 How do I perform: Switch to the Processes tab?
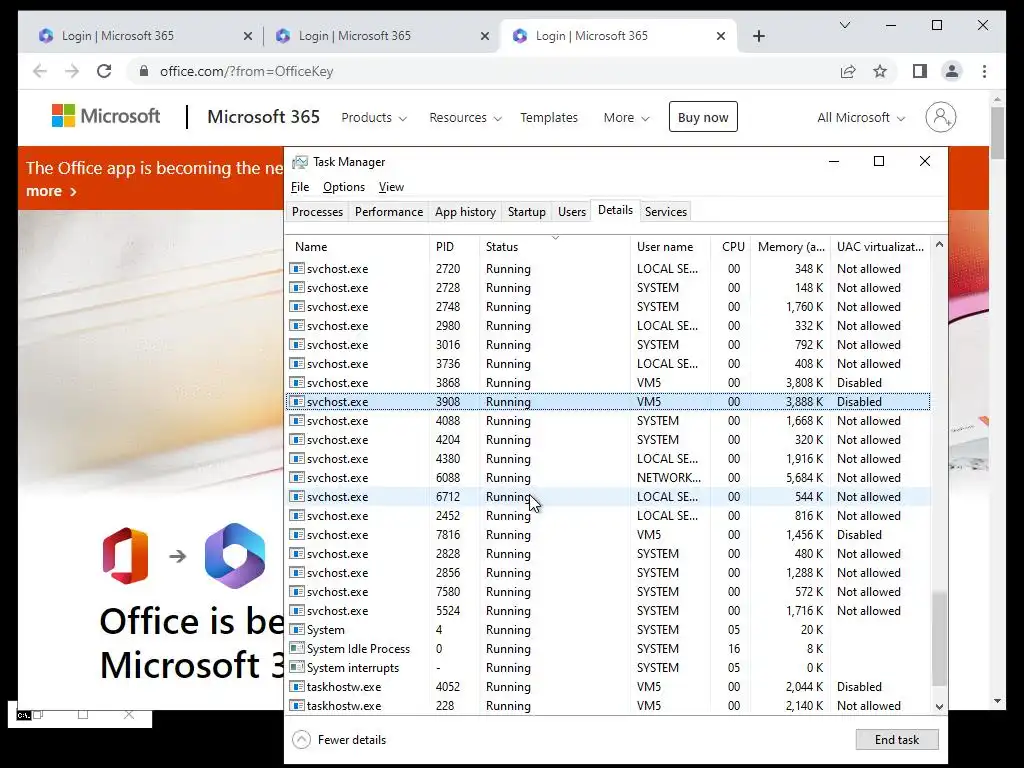pos(317,212)
